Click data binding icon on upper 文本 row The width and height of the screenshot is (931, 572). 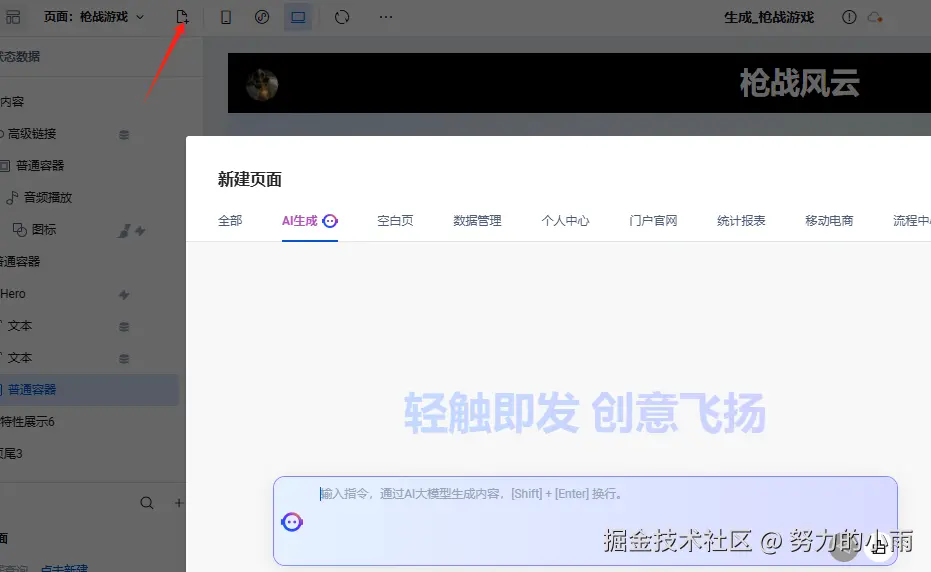click(x=124, y=327)
